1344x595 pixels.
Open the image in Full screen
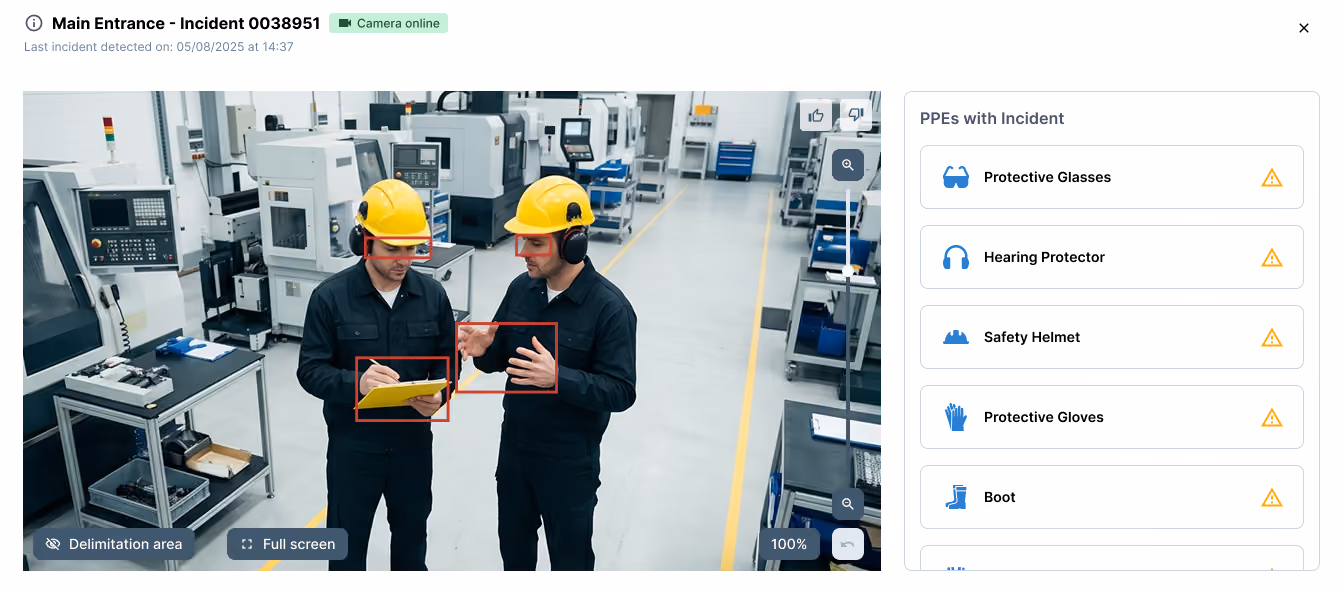tap(288, 544)
